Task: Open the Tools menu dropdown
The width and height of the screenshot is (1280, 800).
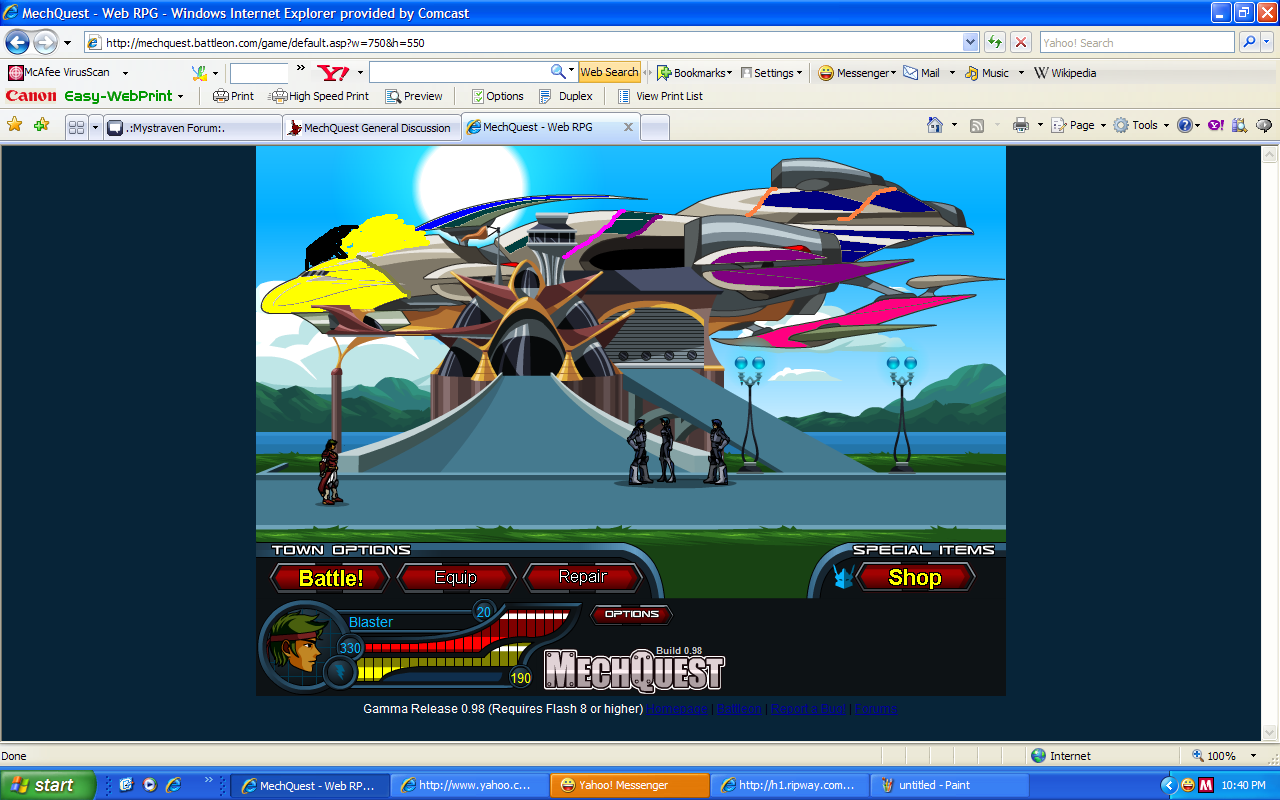Action: click(x=1165, y=126)
